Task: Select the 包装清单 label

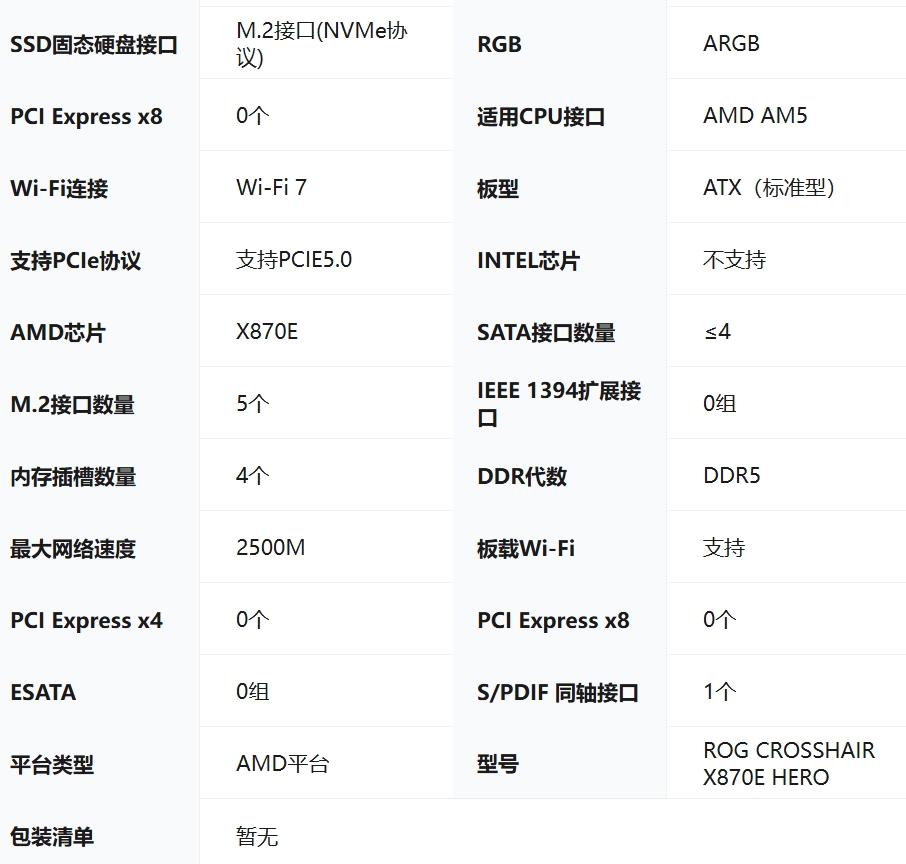Action: point(52,837)
